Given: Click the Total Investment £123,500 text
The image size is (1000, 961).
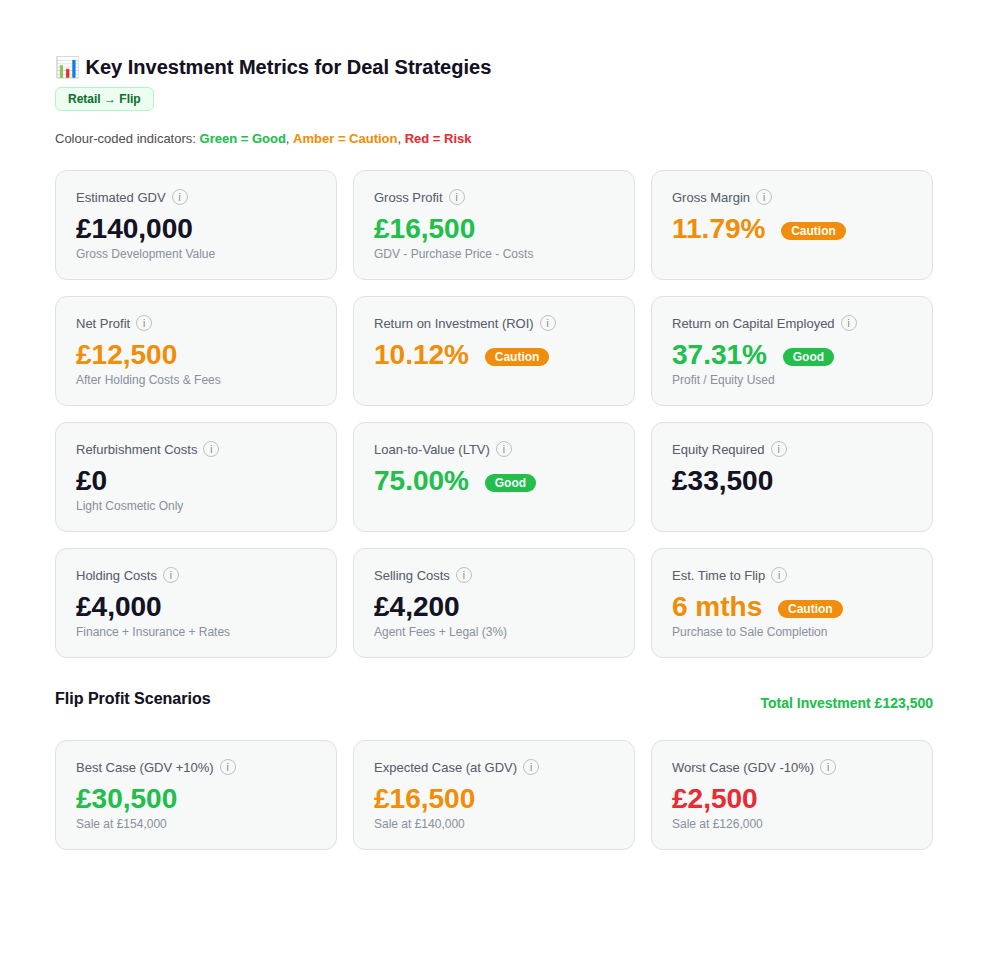Looking at the screenshot, I should click(846, 703).
